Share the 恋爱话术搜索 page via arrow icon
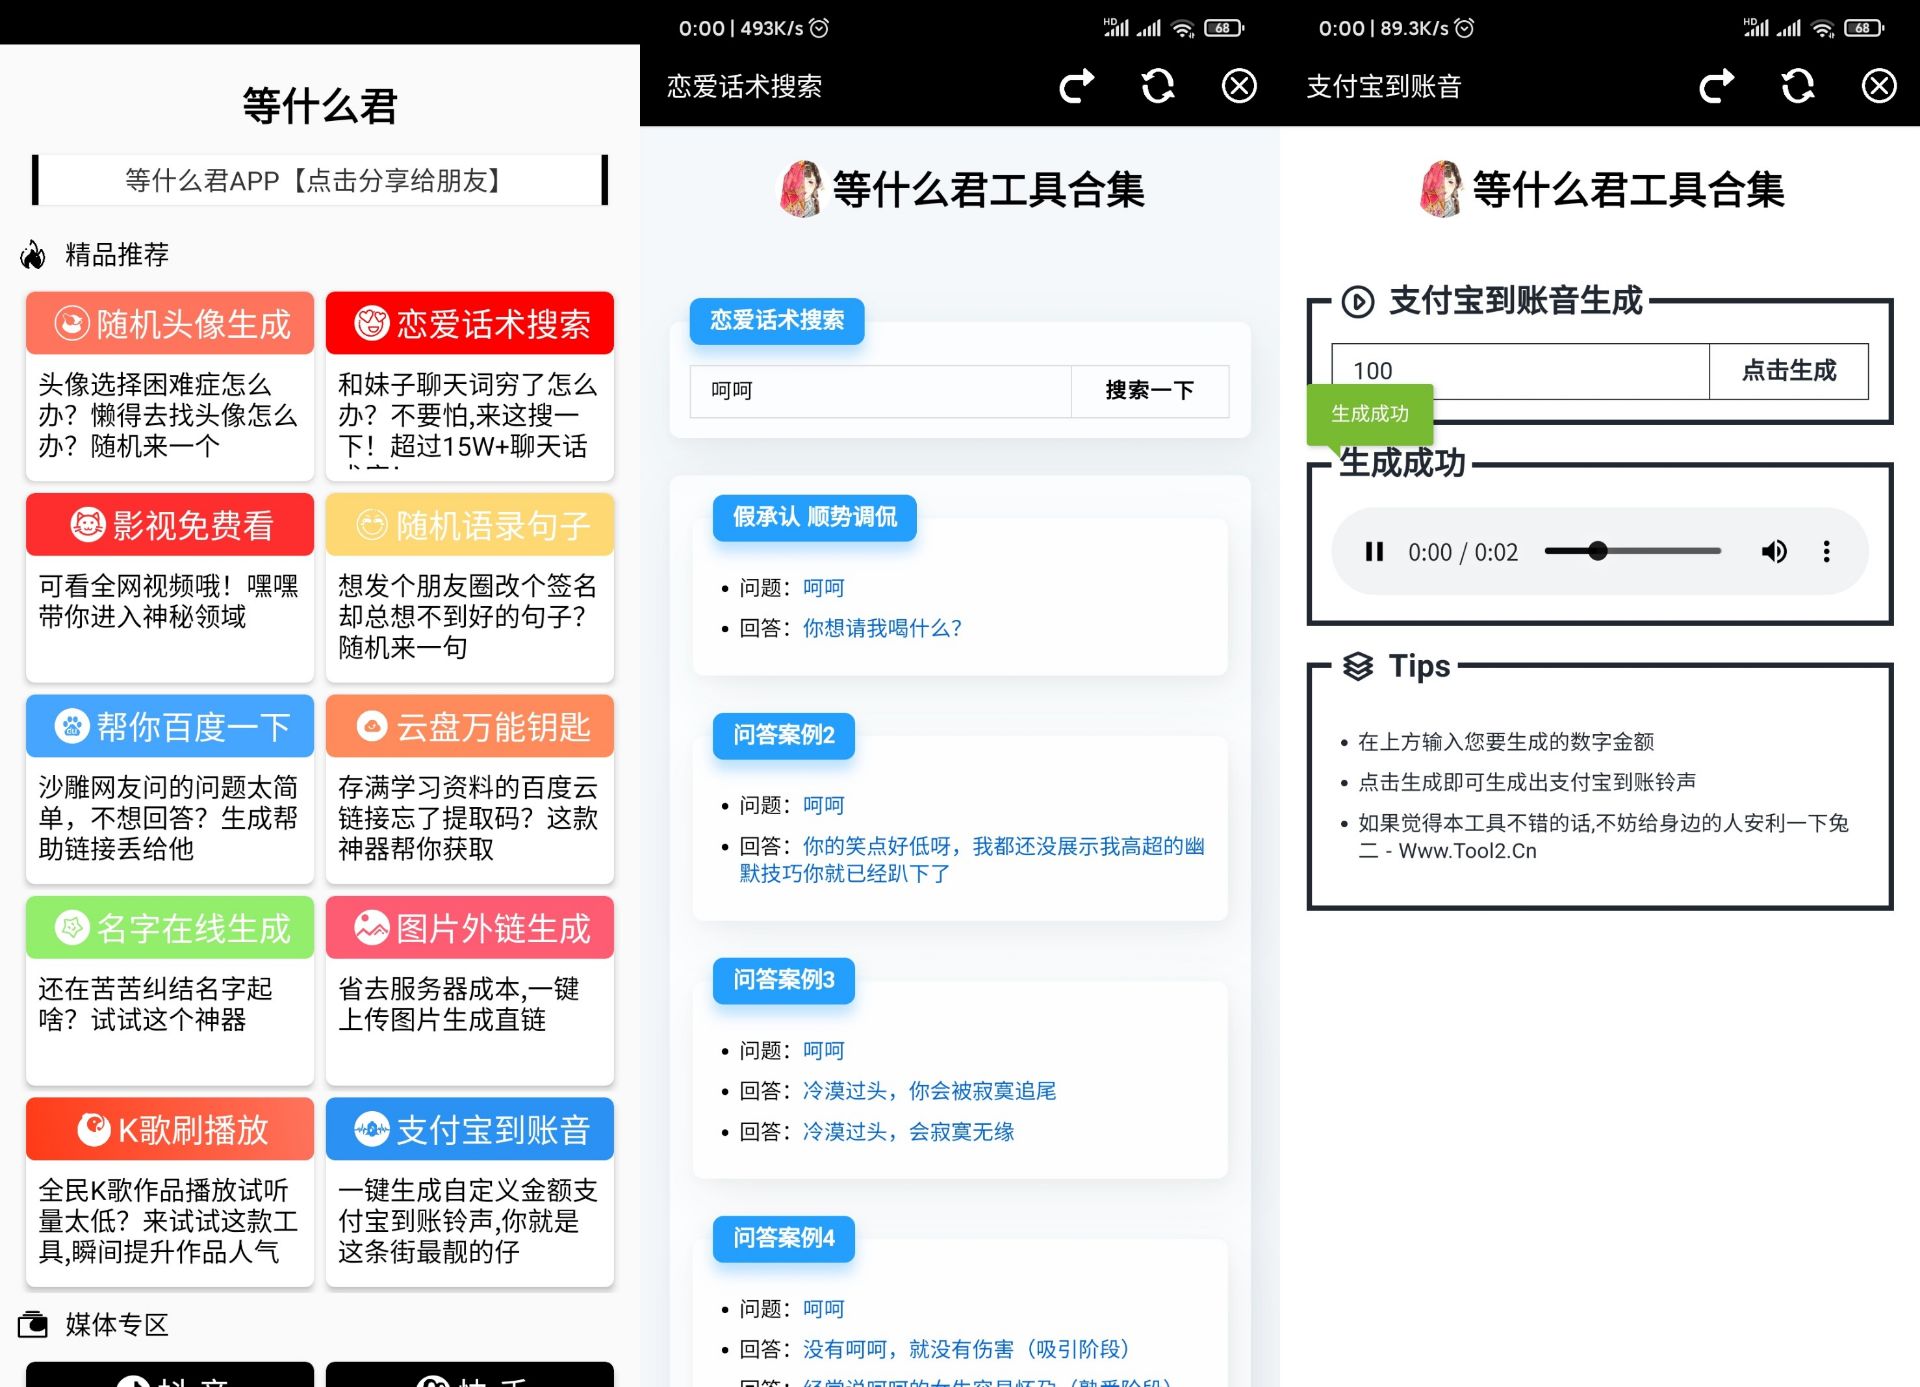 click(x=1077, y=86)
